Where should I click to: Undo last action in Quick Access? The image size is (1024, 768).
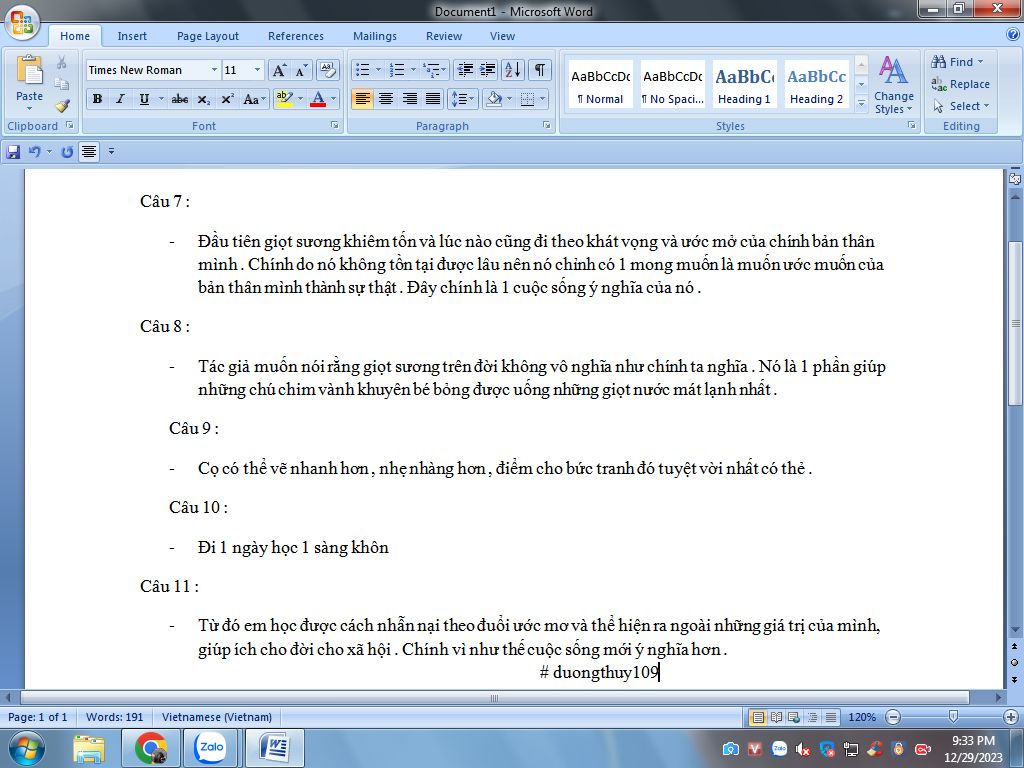pyautogui.click(x=35, y=152)
